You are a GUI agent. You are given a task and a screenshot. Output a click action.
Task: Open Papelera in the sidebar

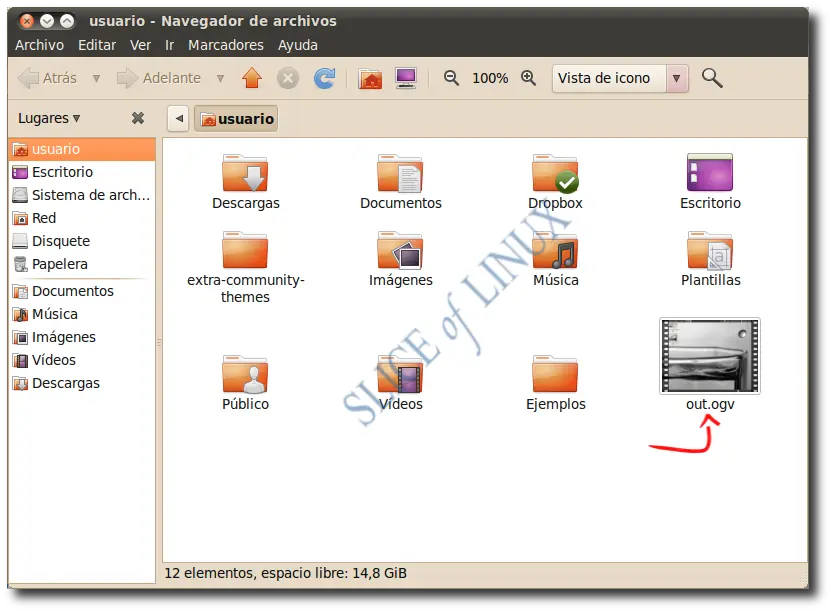click(82, 264)
